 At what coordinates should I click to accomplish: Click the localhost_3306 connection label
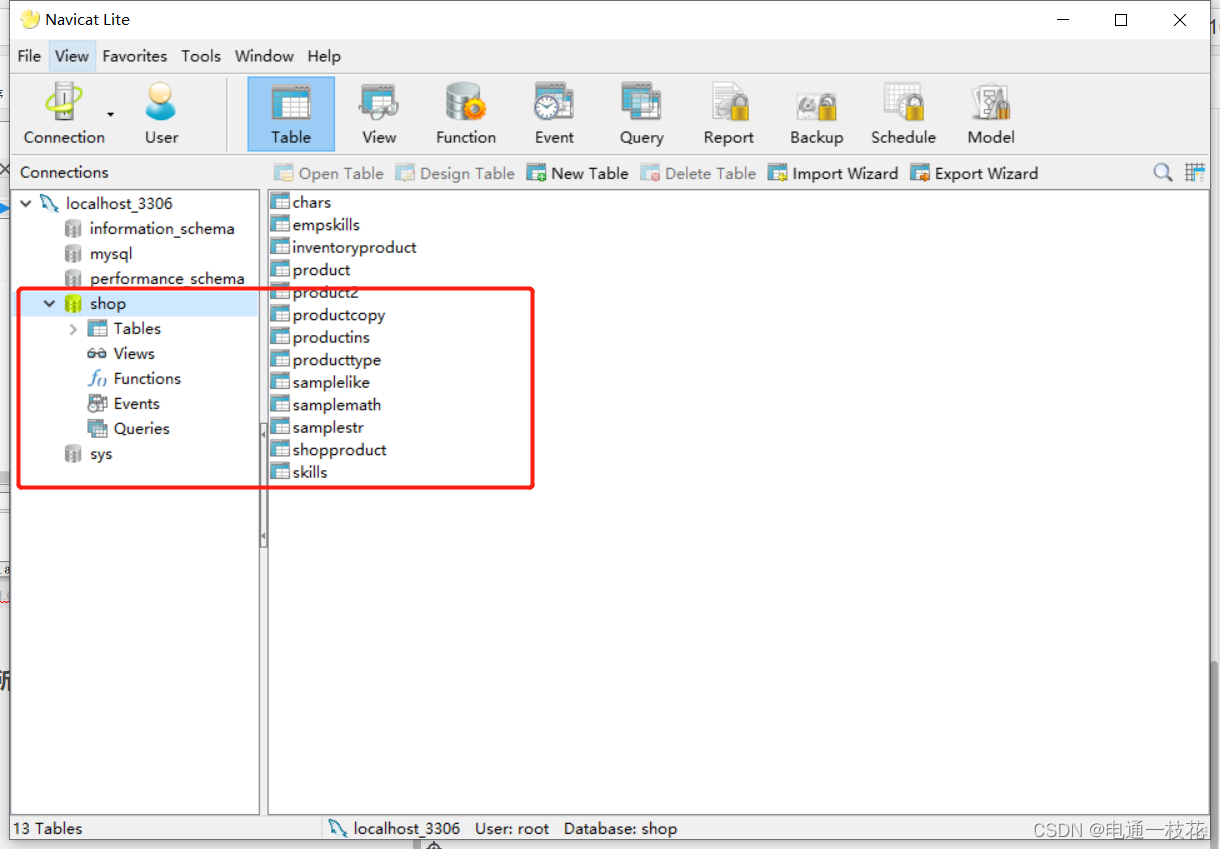click(119, 203)
